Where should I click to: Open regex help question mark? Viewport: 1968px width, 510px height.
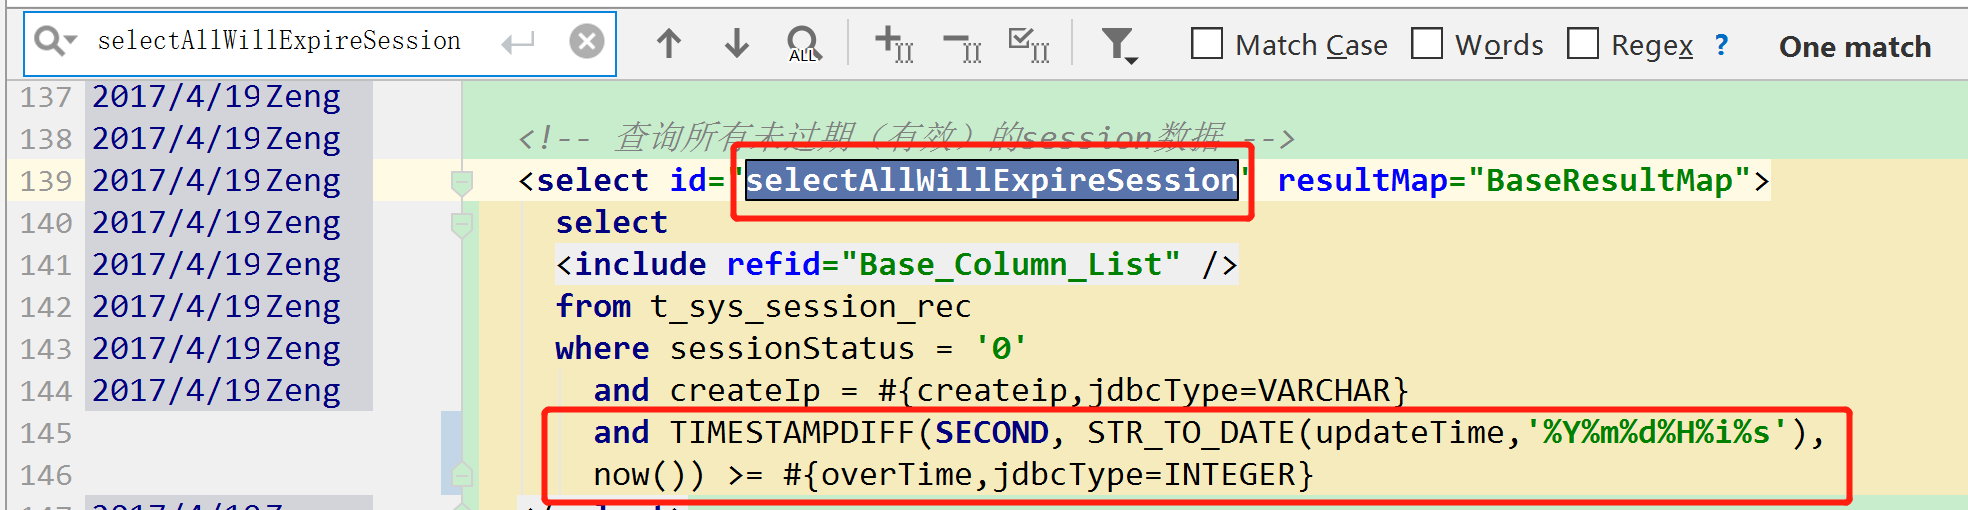click(1721, 45)
